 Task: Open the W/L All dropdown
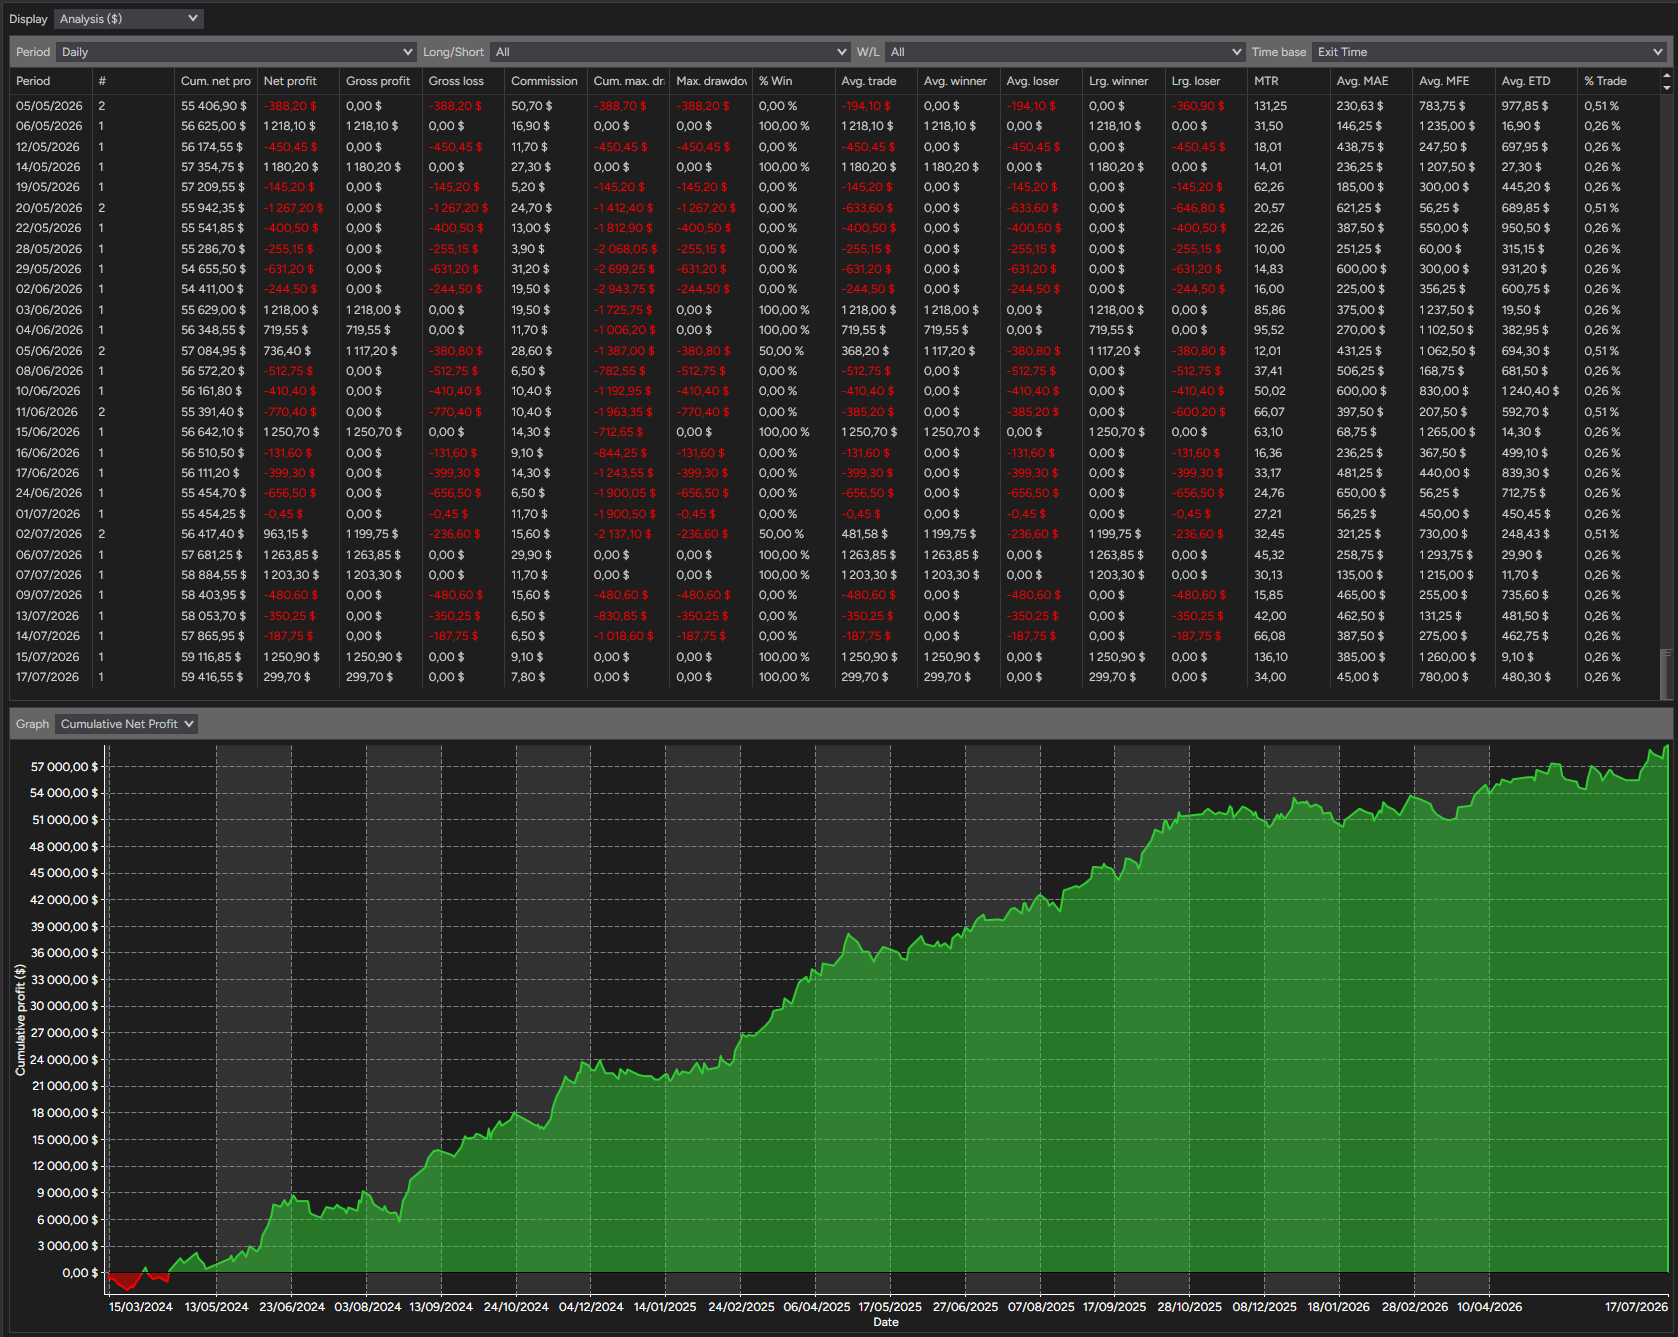pyautogui.click(x=1065, y=52)
